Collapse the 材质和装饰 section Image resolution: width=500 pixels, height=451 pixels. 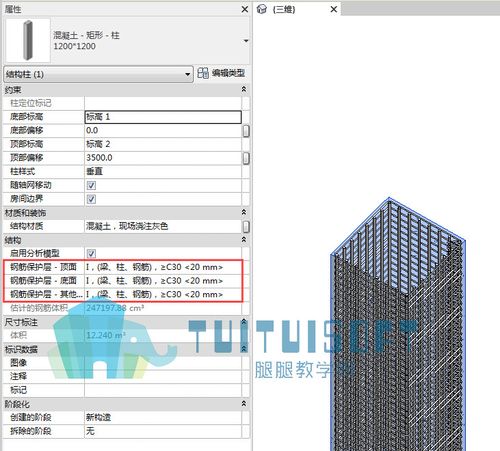(x=244, y=212)
